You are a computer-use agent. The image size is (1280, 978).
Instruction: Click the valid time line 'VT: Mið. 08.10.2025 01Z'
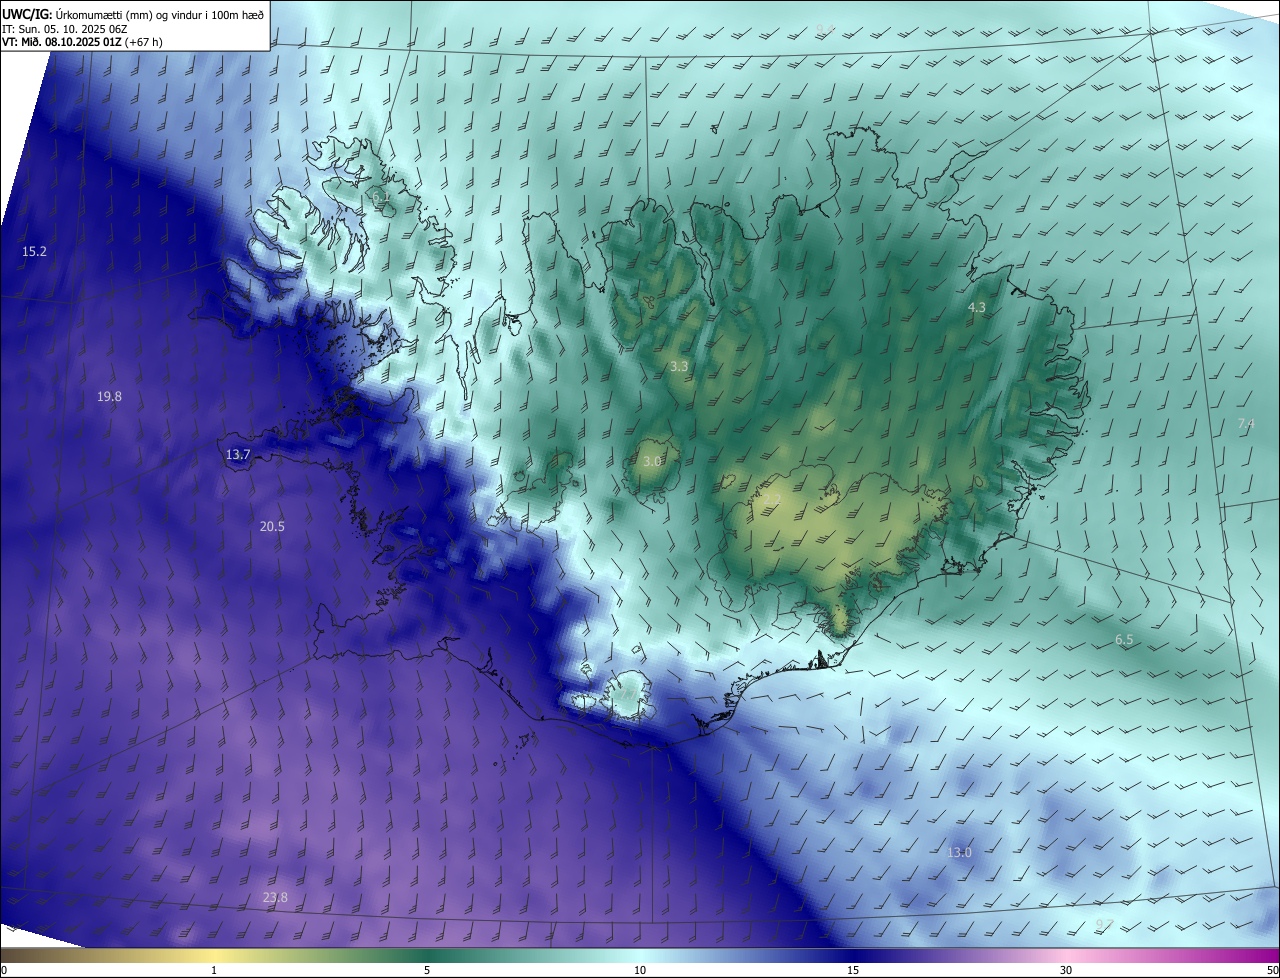[62, 42]
